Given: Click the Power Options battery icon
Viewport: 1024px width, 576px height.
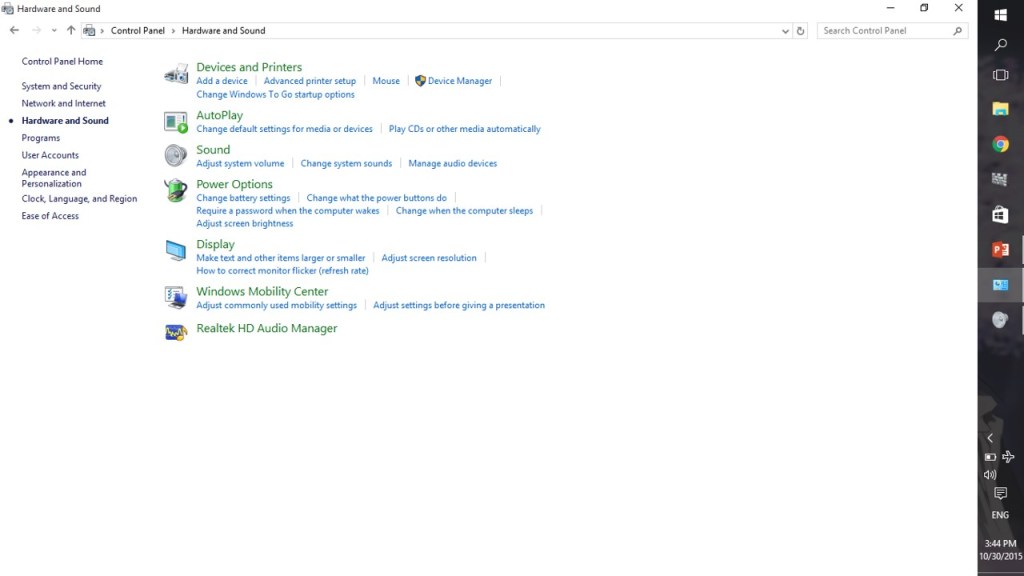Looking at the screenshot, I should point(176,190).
